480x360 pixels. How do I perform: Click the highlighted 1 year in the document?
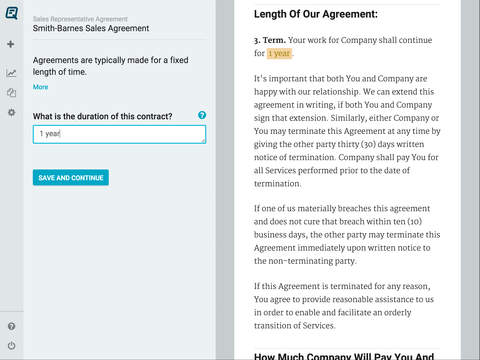tap(279, 53)
